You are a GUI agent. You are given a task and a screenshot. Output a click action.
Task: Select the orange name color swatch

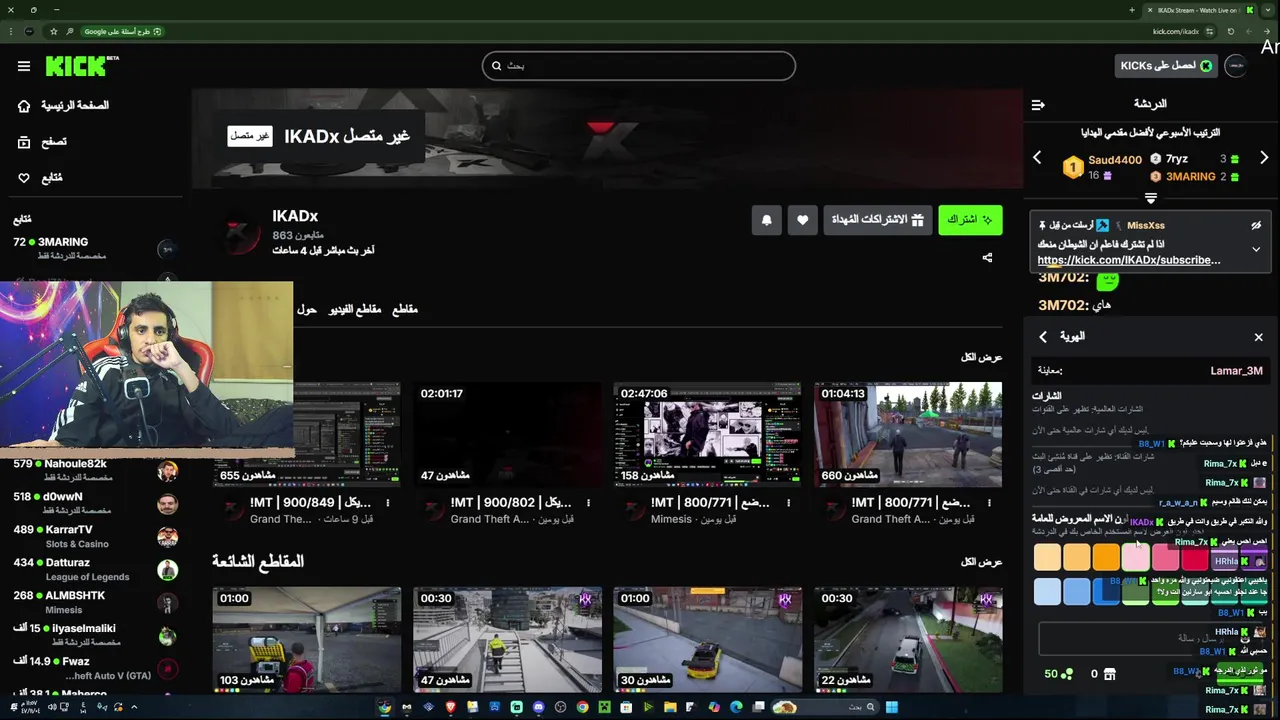[1106, 557]
